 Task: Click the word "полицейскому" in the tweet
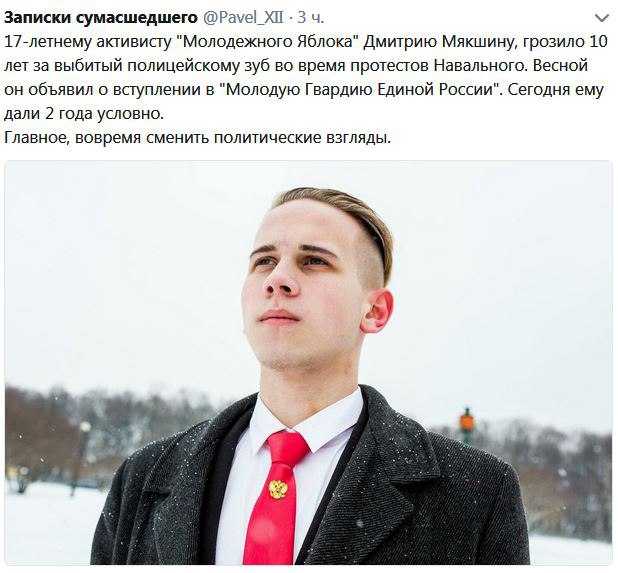click(x=183, y=66)
